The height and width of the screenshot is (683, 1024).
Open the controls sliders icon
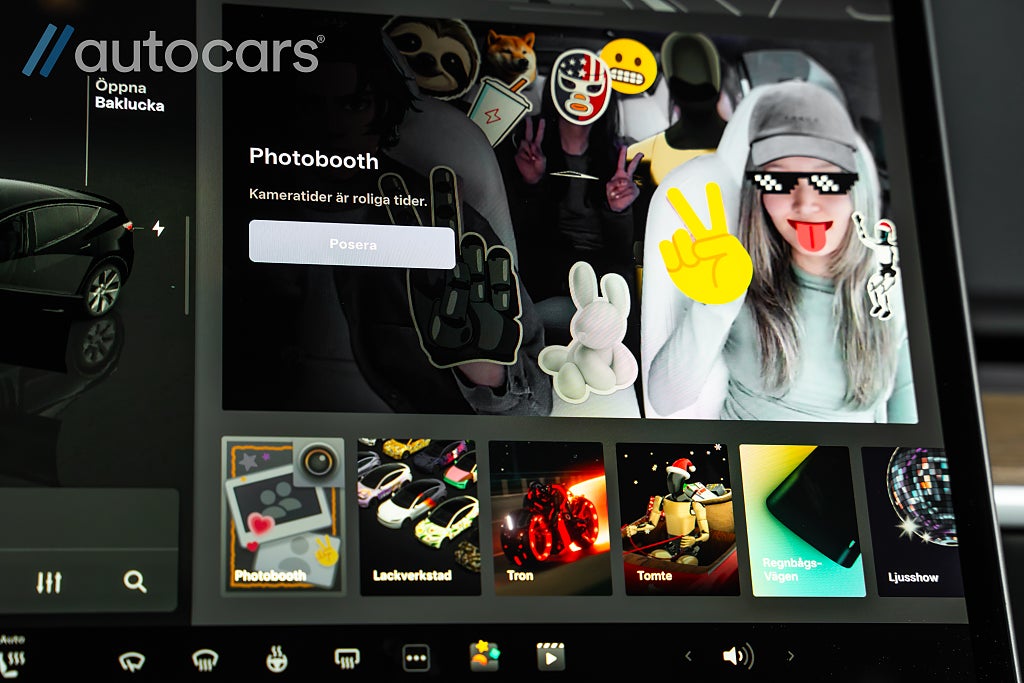point(49,581)
